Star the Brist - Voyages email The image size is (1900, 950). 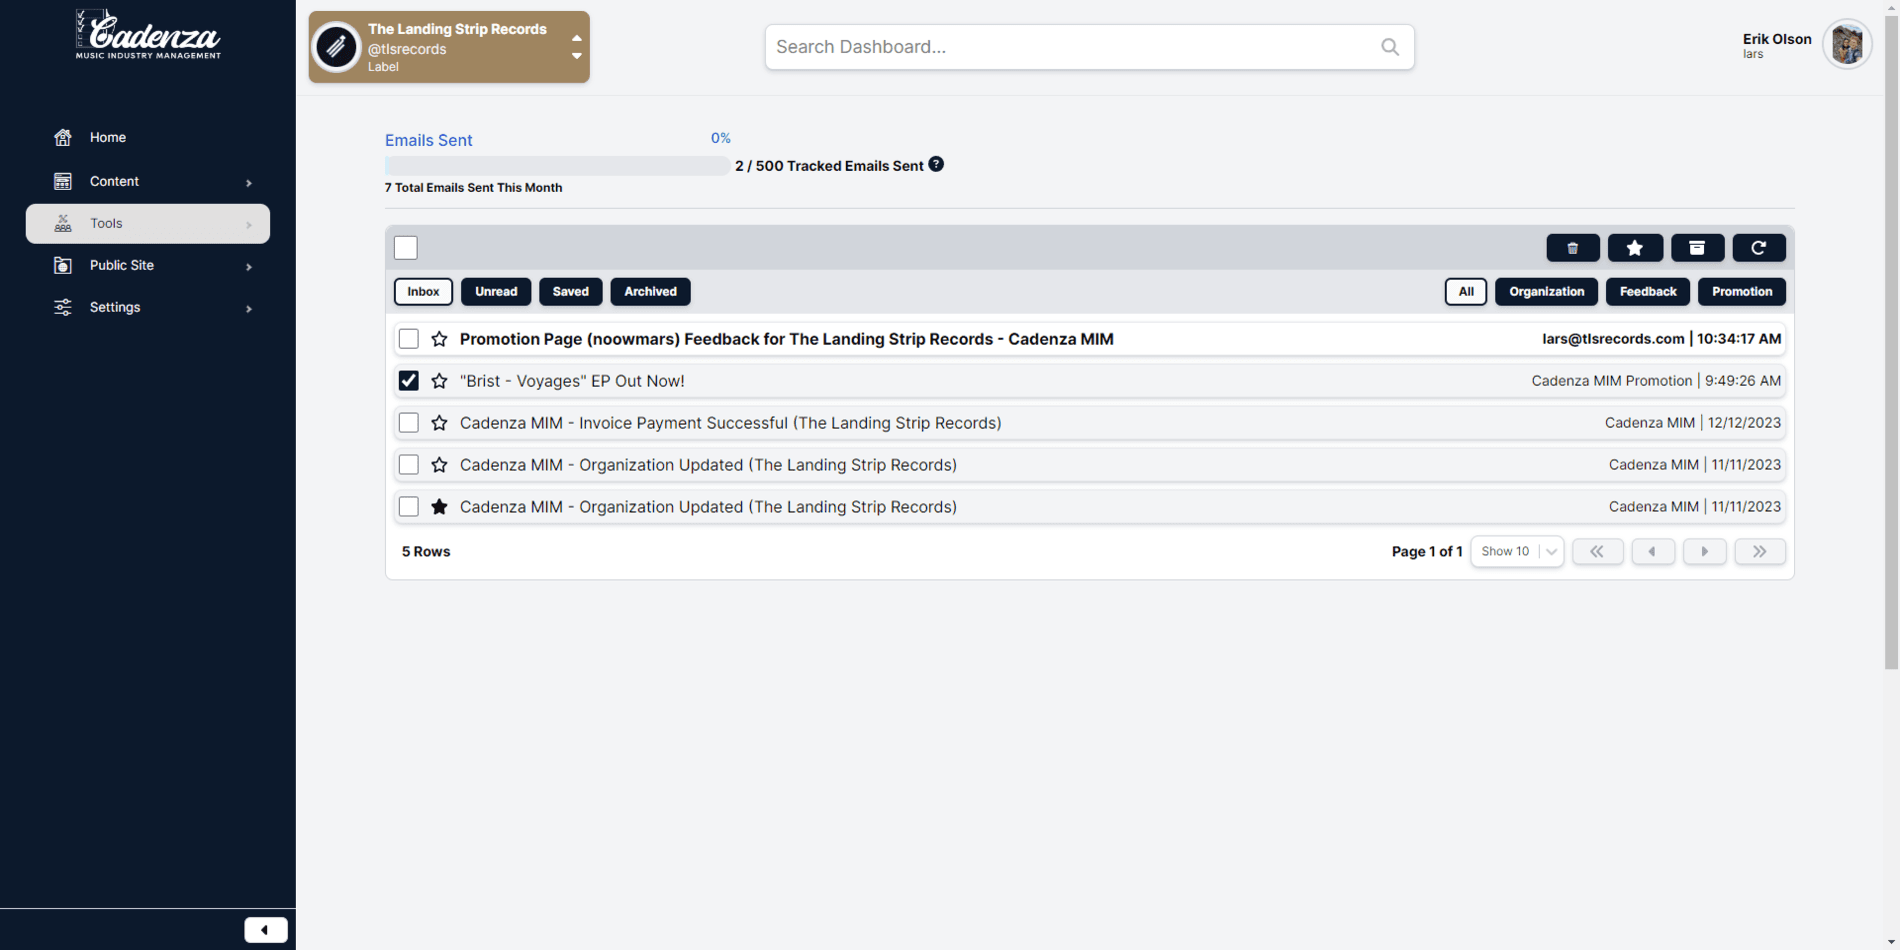pos(439,381)
